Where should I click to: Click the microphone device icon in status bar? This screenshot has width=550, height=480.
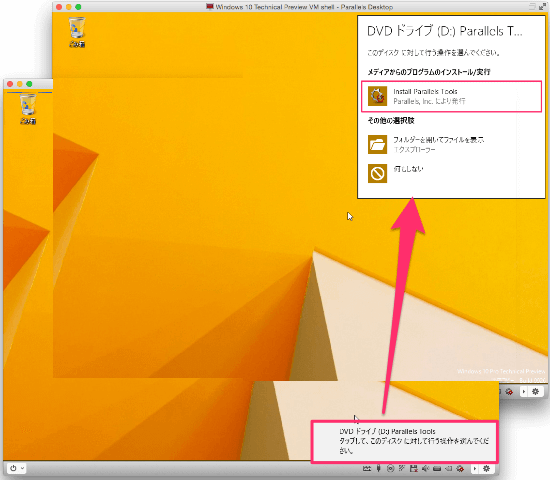pos(378,468)
